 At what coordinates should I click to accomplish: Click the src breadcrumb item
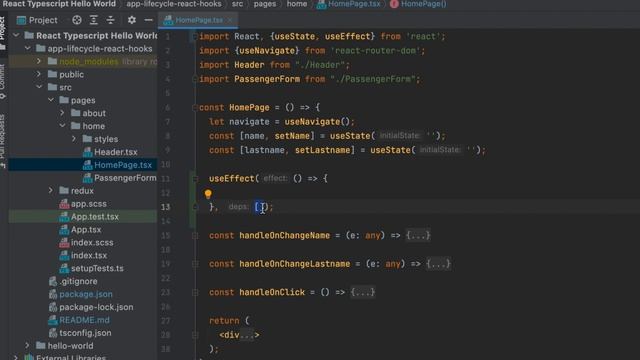[237, 4]
